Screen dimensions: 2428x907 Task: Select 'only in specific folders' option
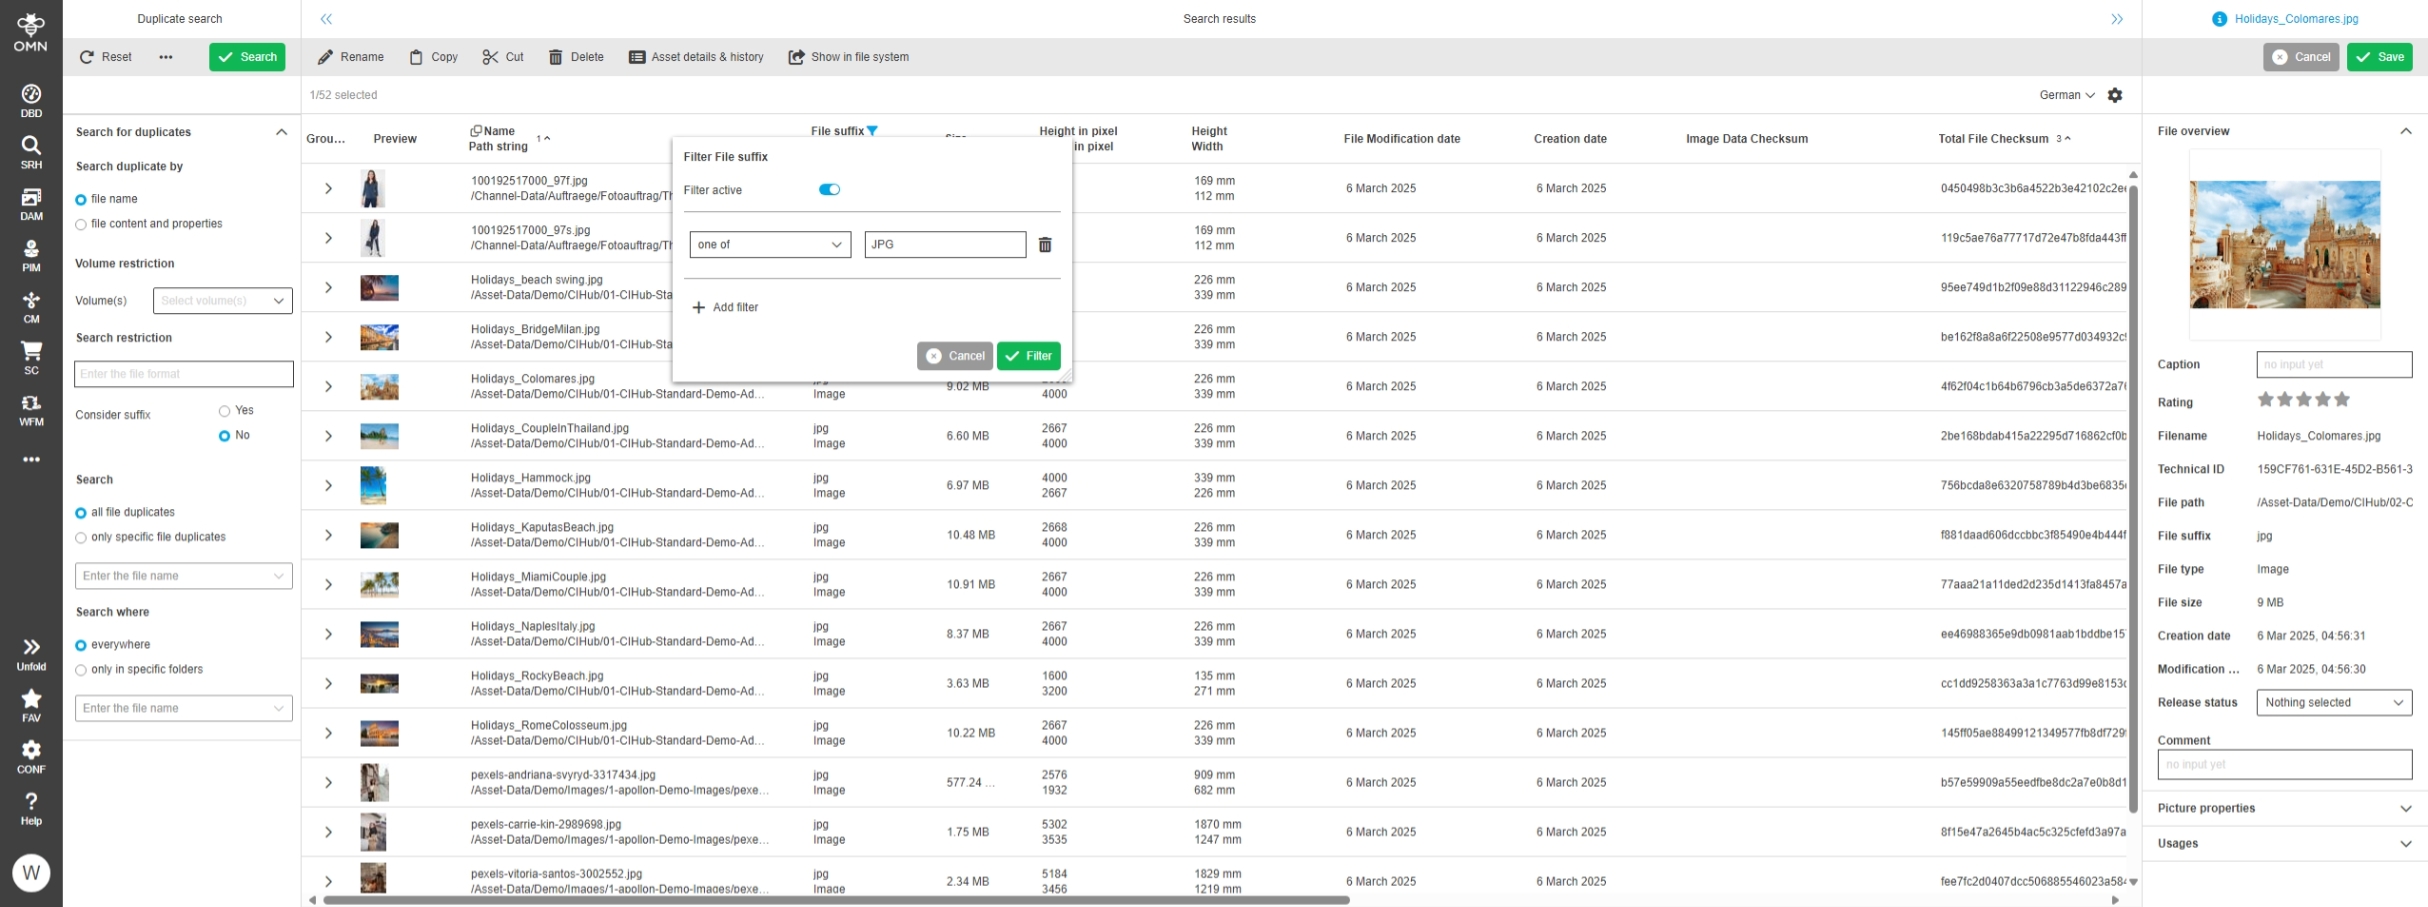tap(81, 670)
